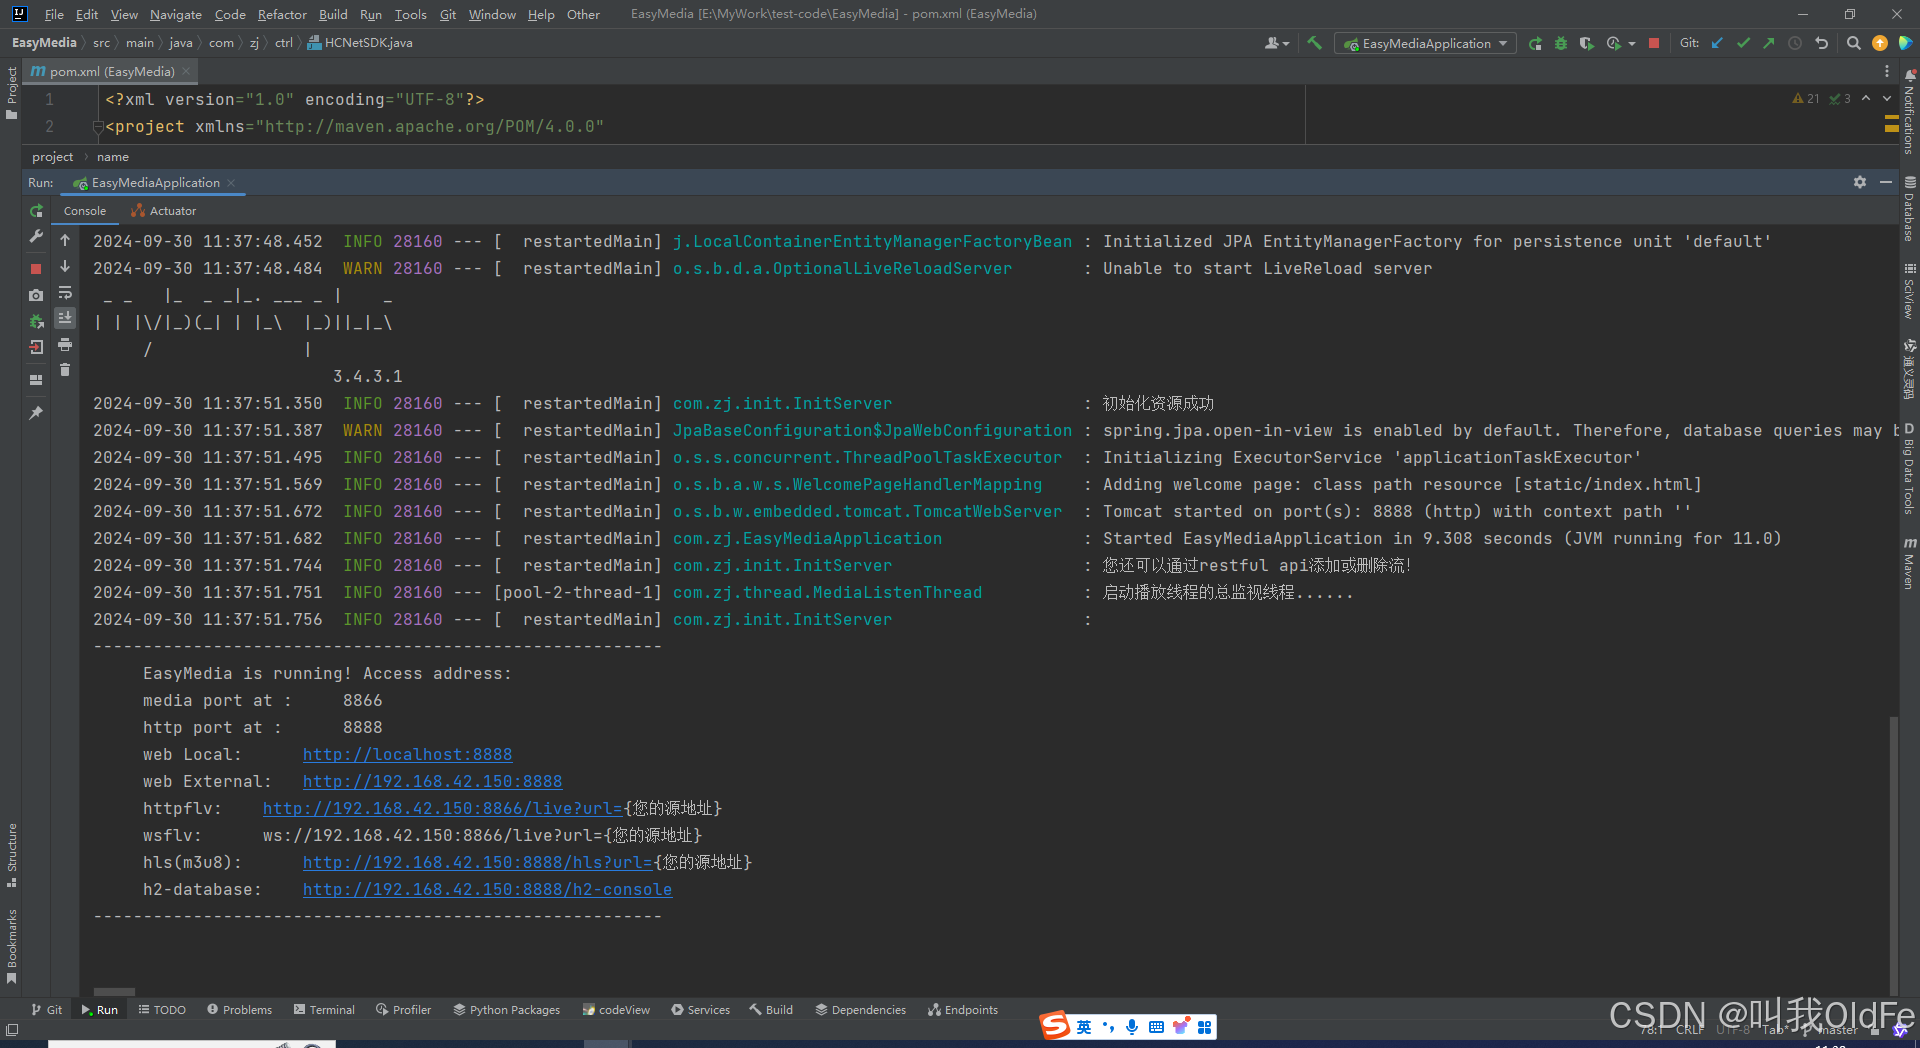Click the orange IDE update arrow icon
Screen dimensions: 1920x1048
1880,43
